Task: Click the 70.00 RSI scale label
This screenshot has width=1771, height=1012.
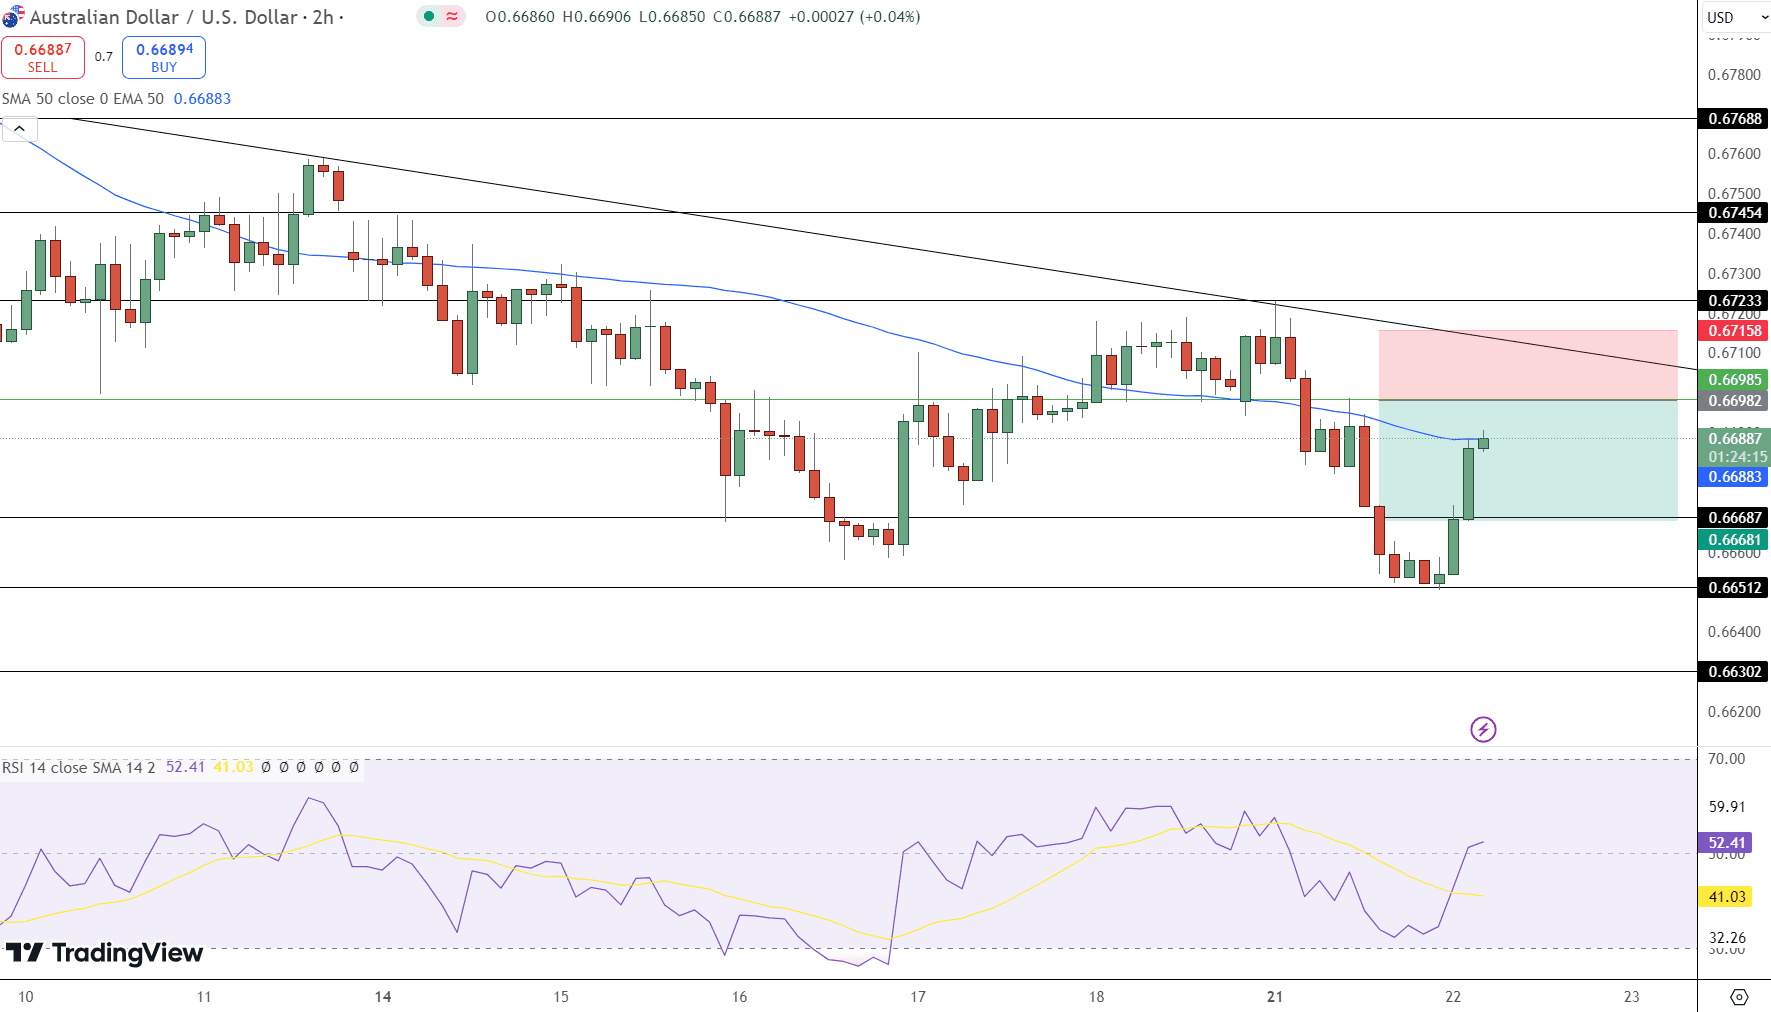Action: (x=1727, y=759)
